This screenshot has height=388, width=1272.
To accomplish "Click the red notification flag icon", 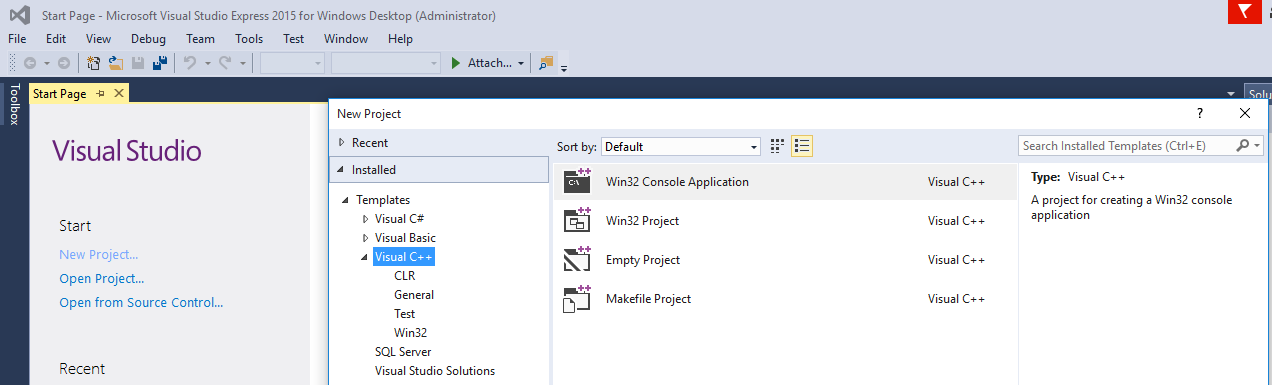I will pos(1244,12).
